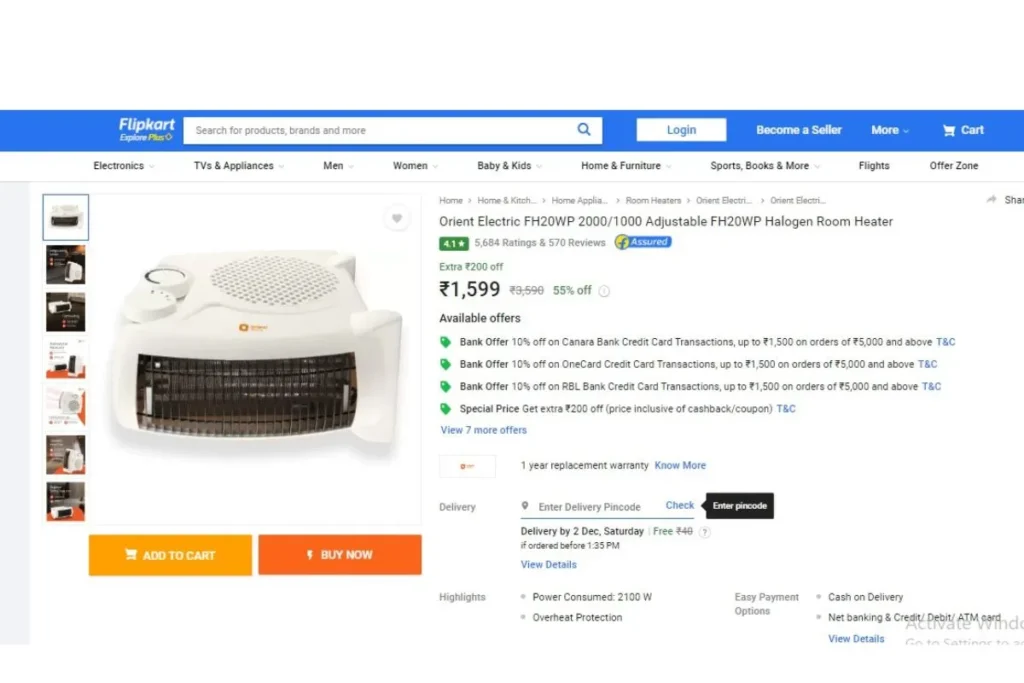Click the Flipkart Explore Plus logo
This screenshot has width=1024, height=683.
146,129
